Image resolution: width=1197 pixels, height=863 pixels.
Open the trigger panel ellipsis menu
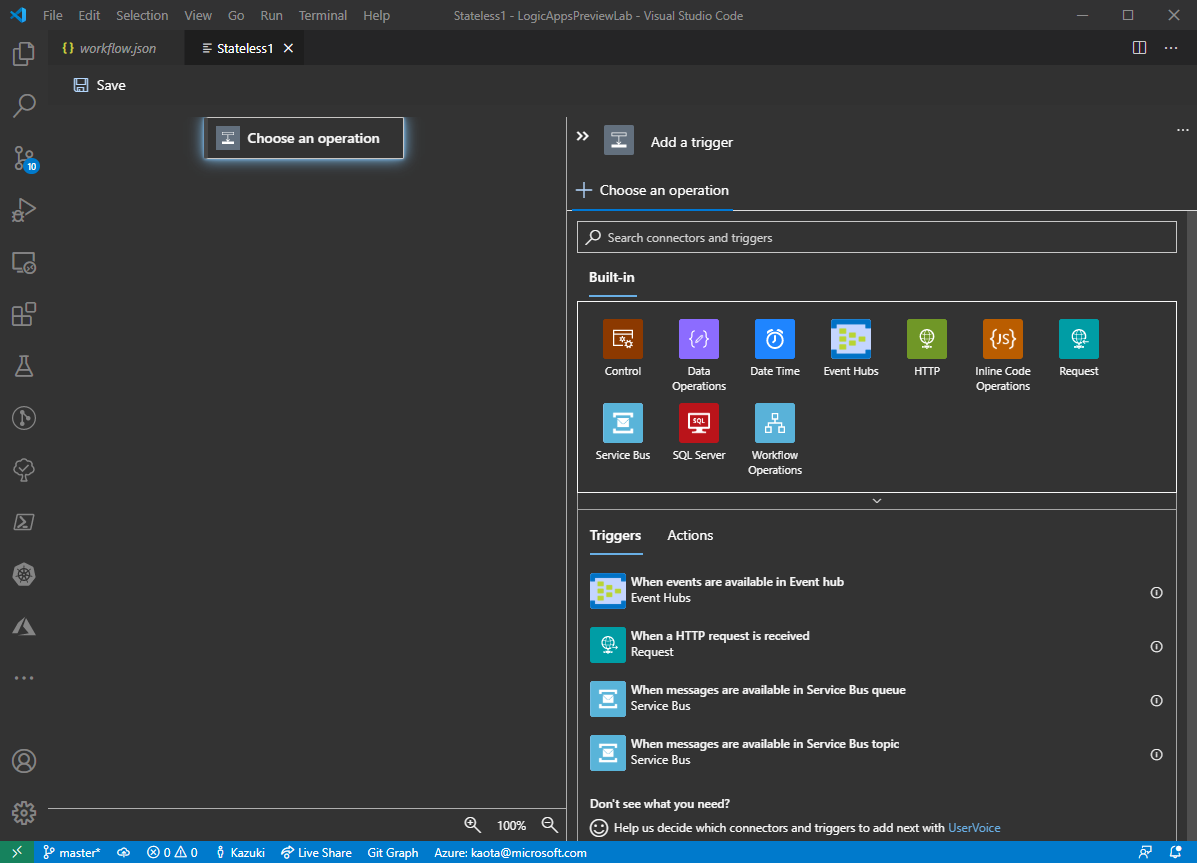pos(1182,130)
